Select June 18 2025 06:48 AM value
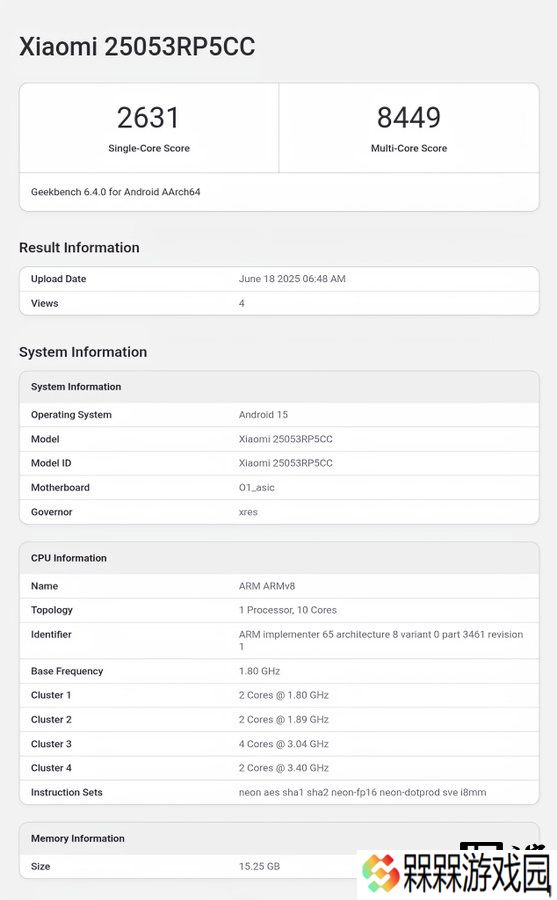This screenshot has width=557, height=900. pos(292,279)
